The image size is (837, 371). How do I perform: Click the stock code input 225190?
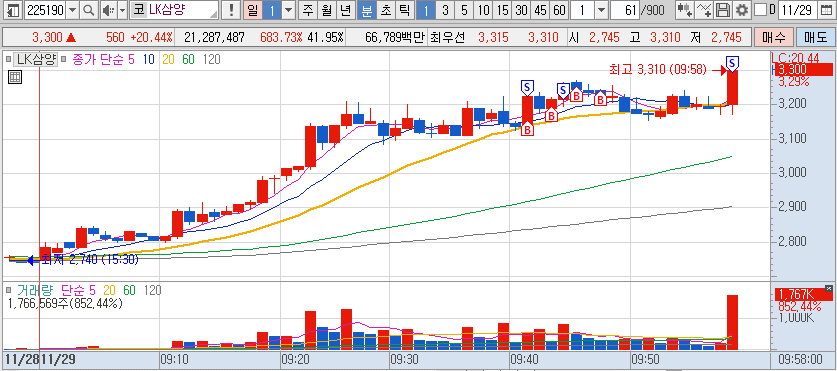click(45, 10)
